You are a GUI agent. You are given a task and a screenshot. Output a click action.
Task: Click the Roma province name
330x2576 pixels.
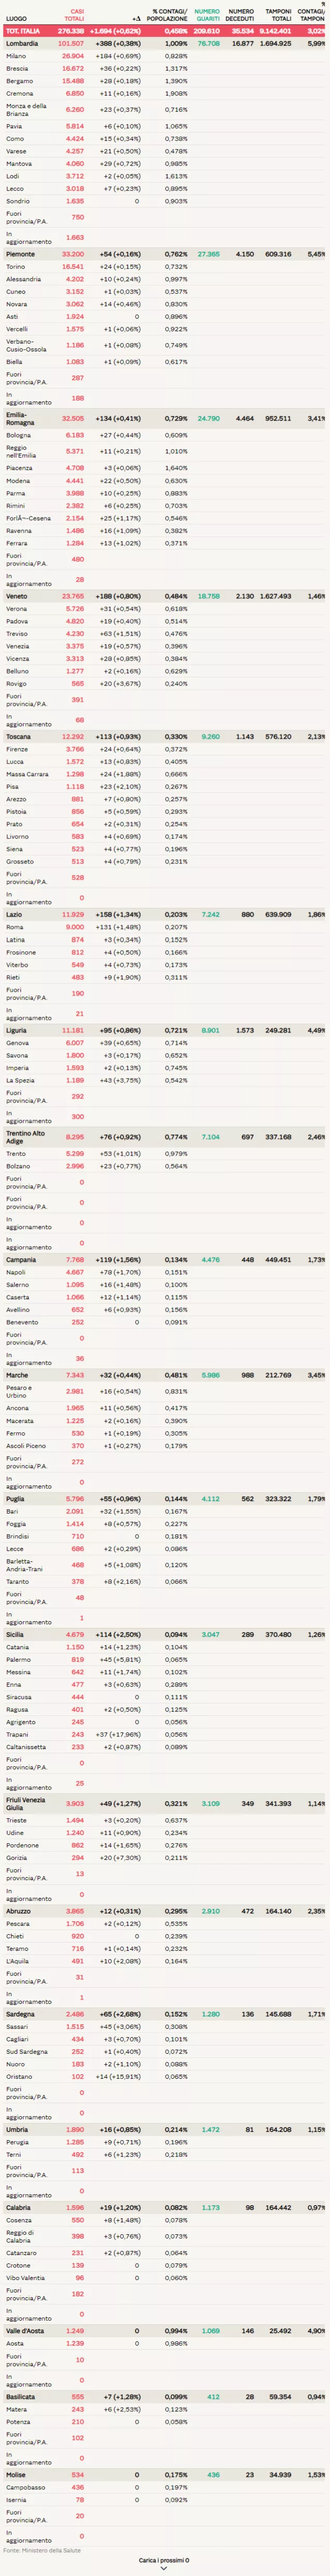[x=14, y=927]
